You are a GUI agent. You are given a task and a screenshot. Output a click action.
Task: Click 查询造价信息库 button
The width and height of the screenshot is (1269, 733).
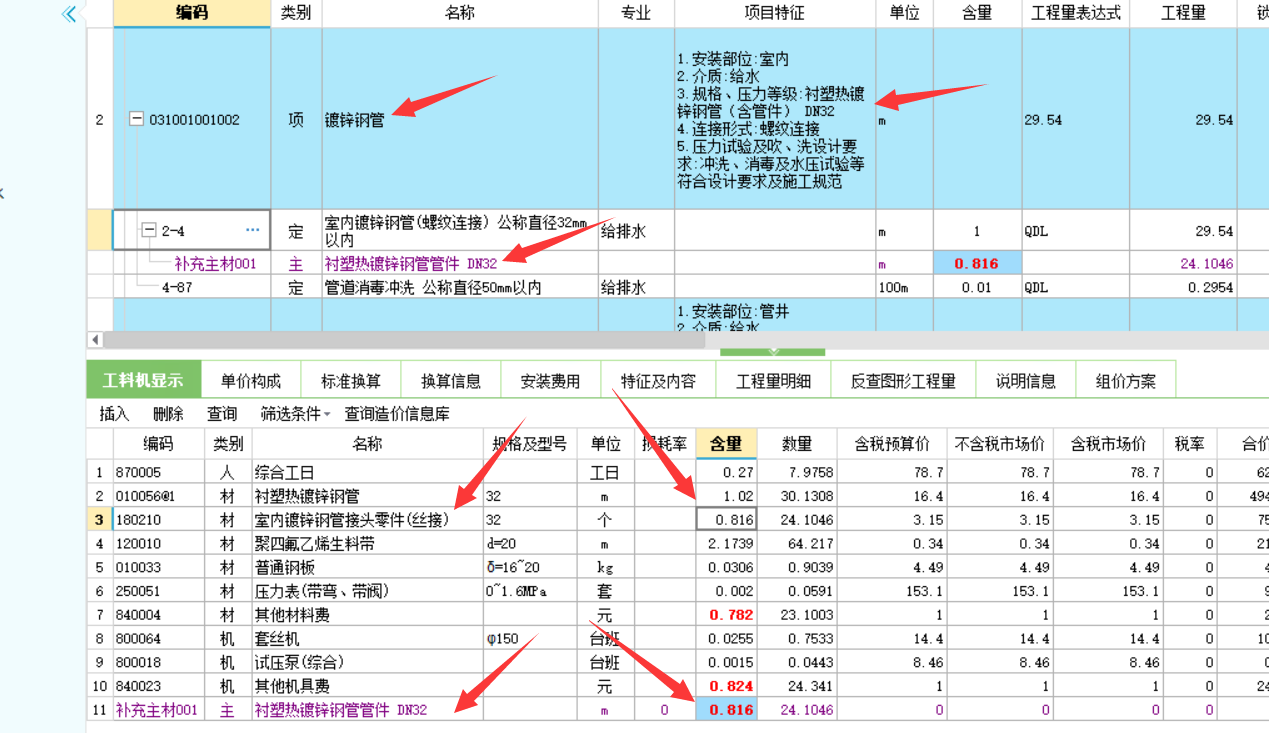(397, 414)
